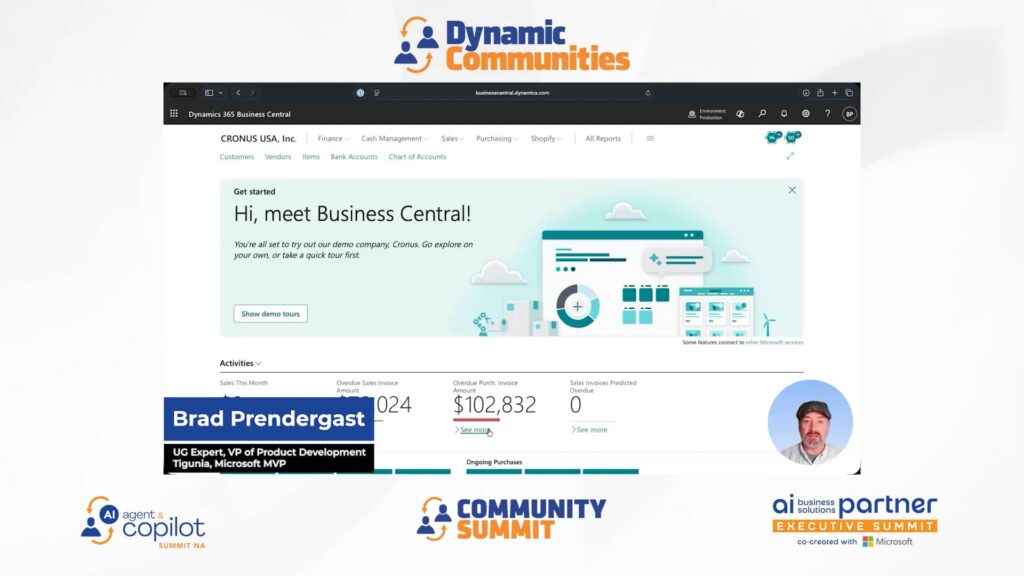Screen dimensions: 1024x576
Task: Expand the Finance menu
Action: click(x=333, y=138)
